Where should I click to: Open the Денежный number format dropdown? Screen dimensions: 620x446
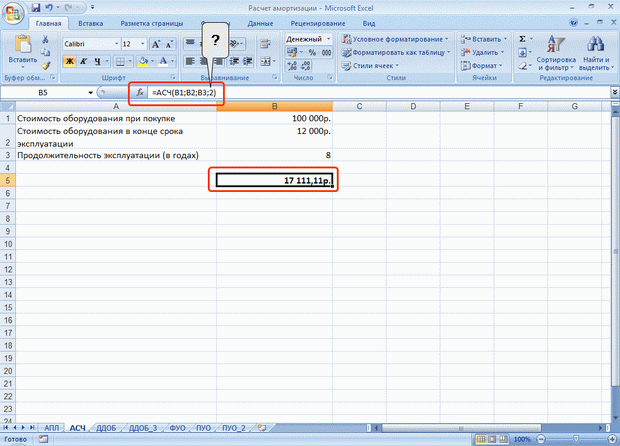click(x=328, y=39)
